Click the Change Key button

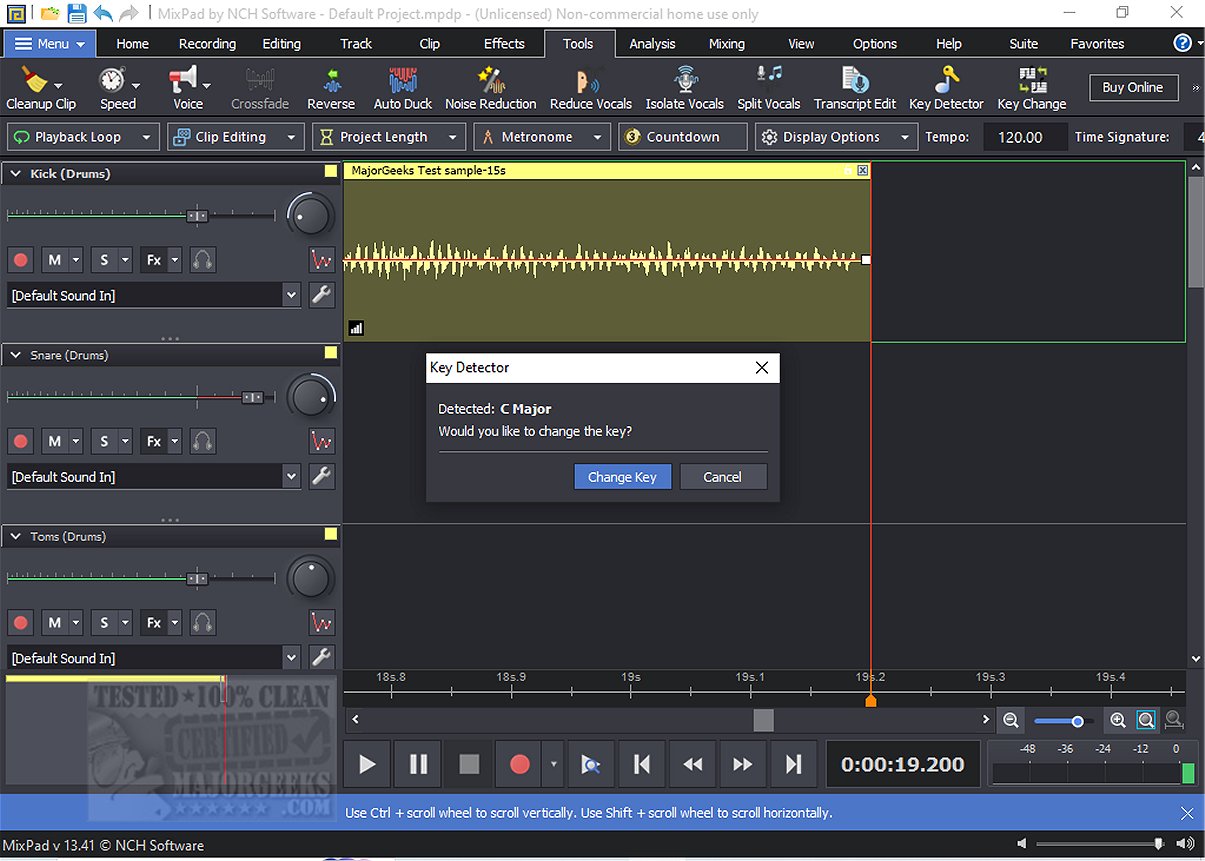(x=622, y=477)
